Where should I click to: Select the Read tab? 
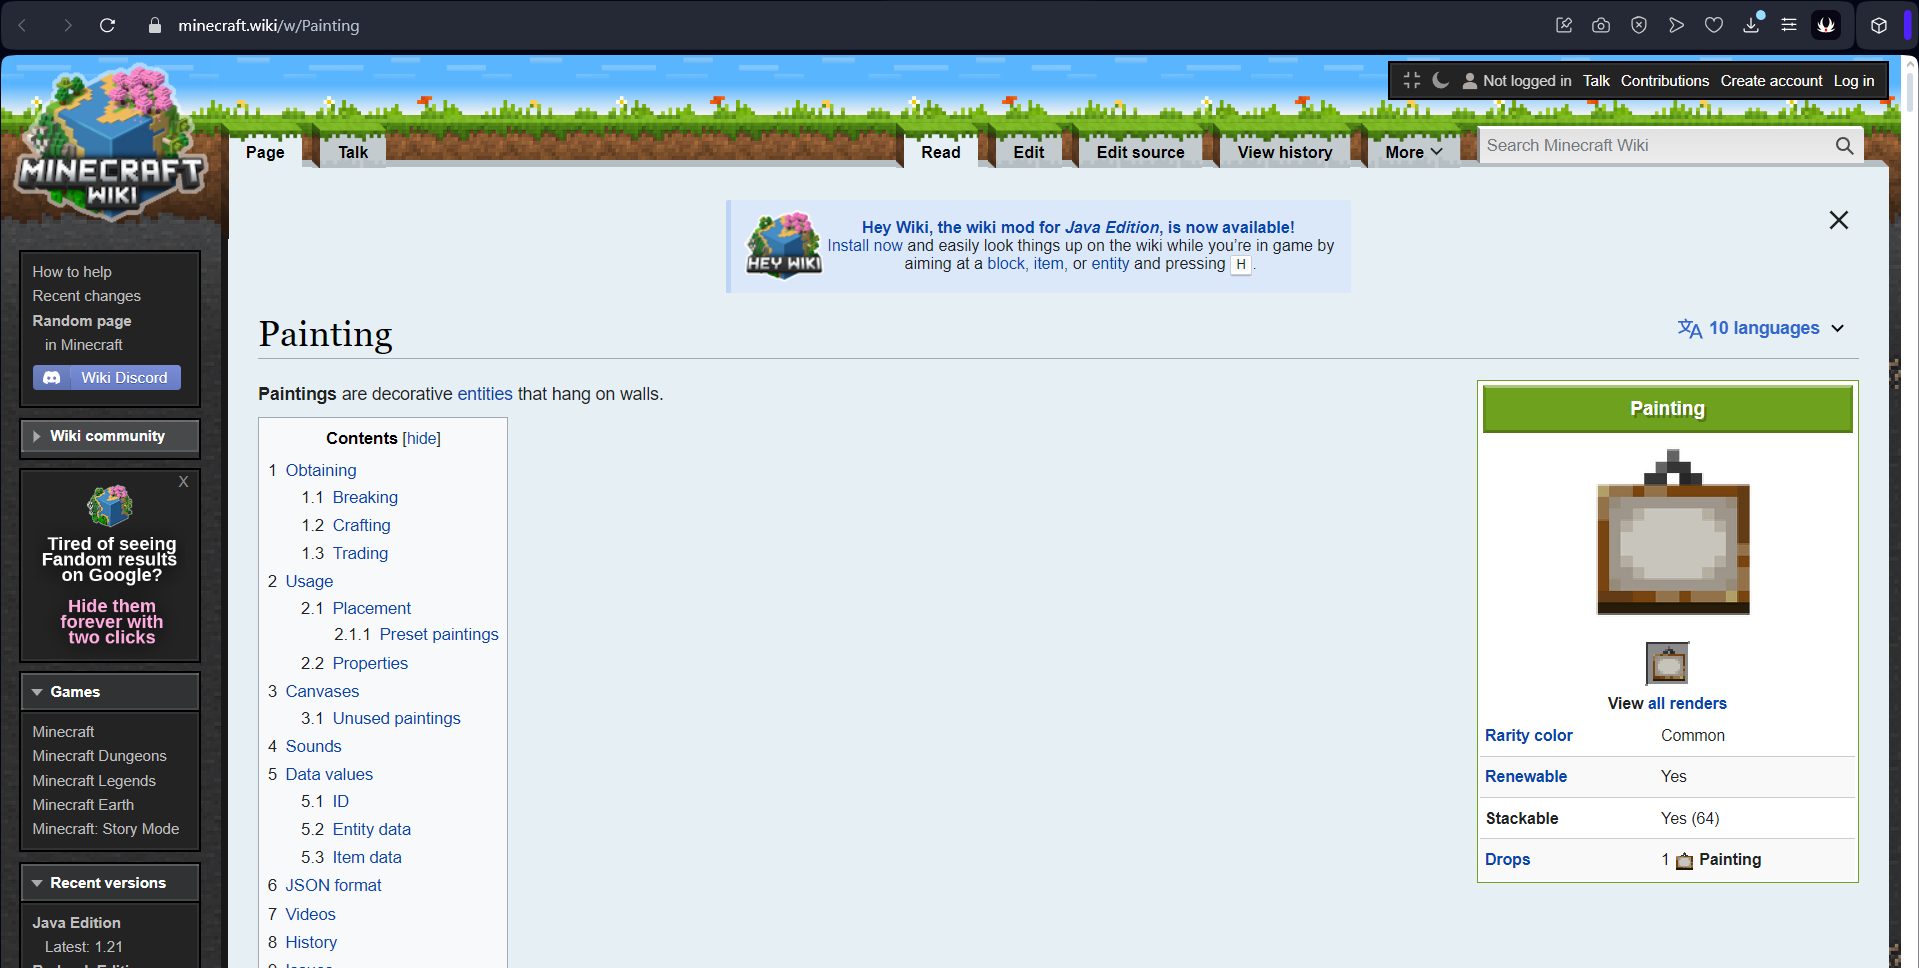941,152
